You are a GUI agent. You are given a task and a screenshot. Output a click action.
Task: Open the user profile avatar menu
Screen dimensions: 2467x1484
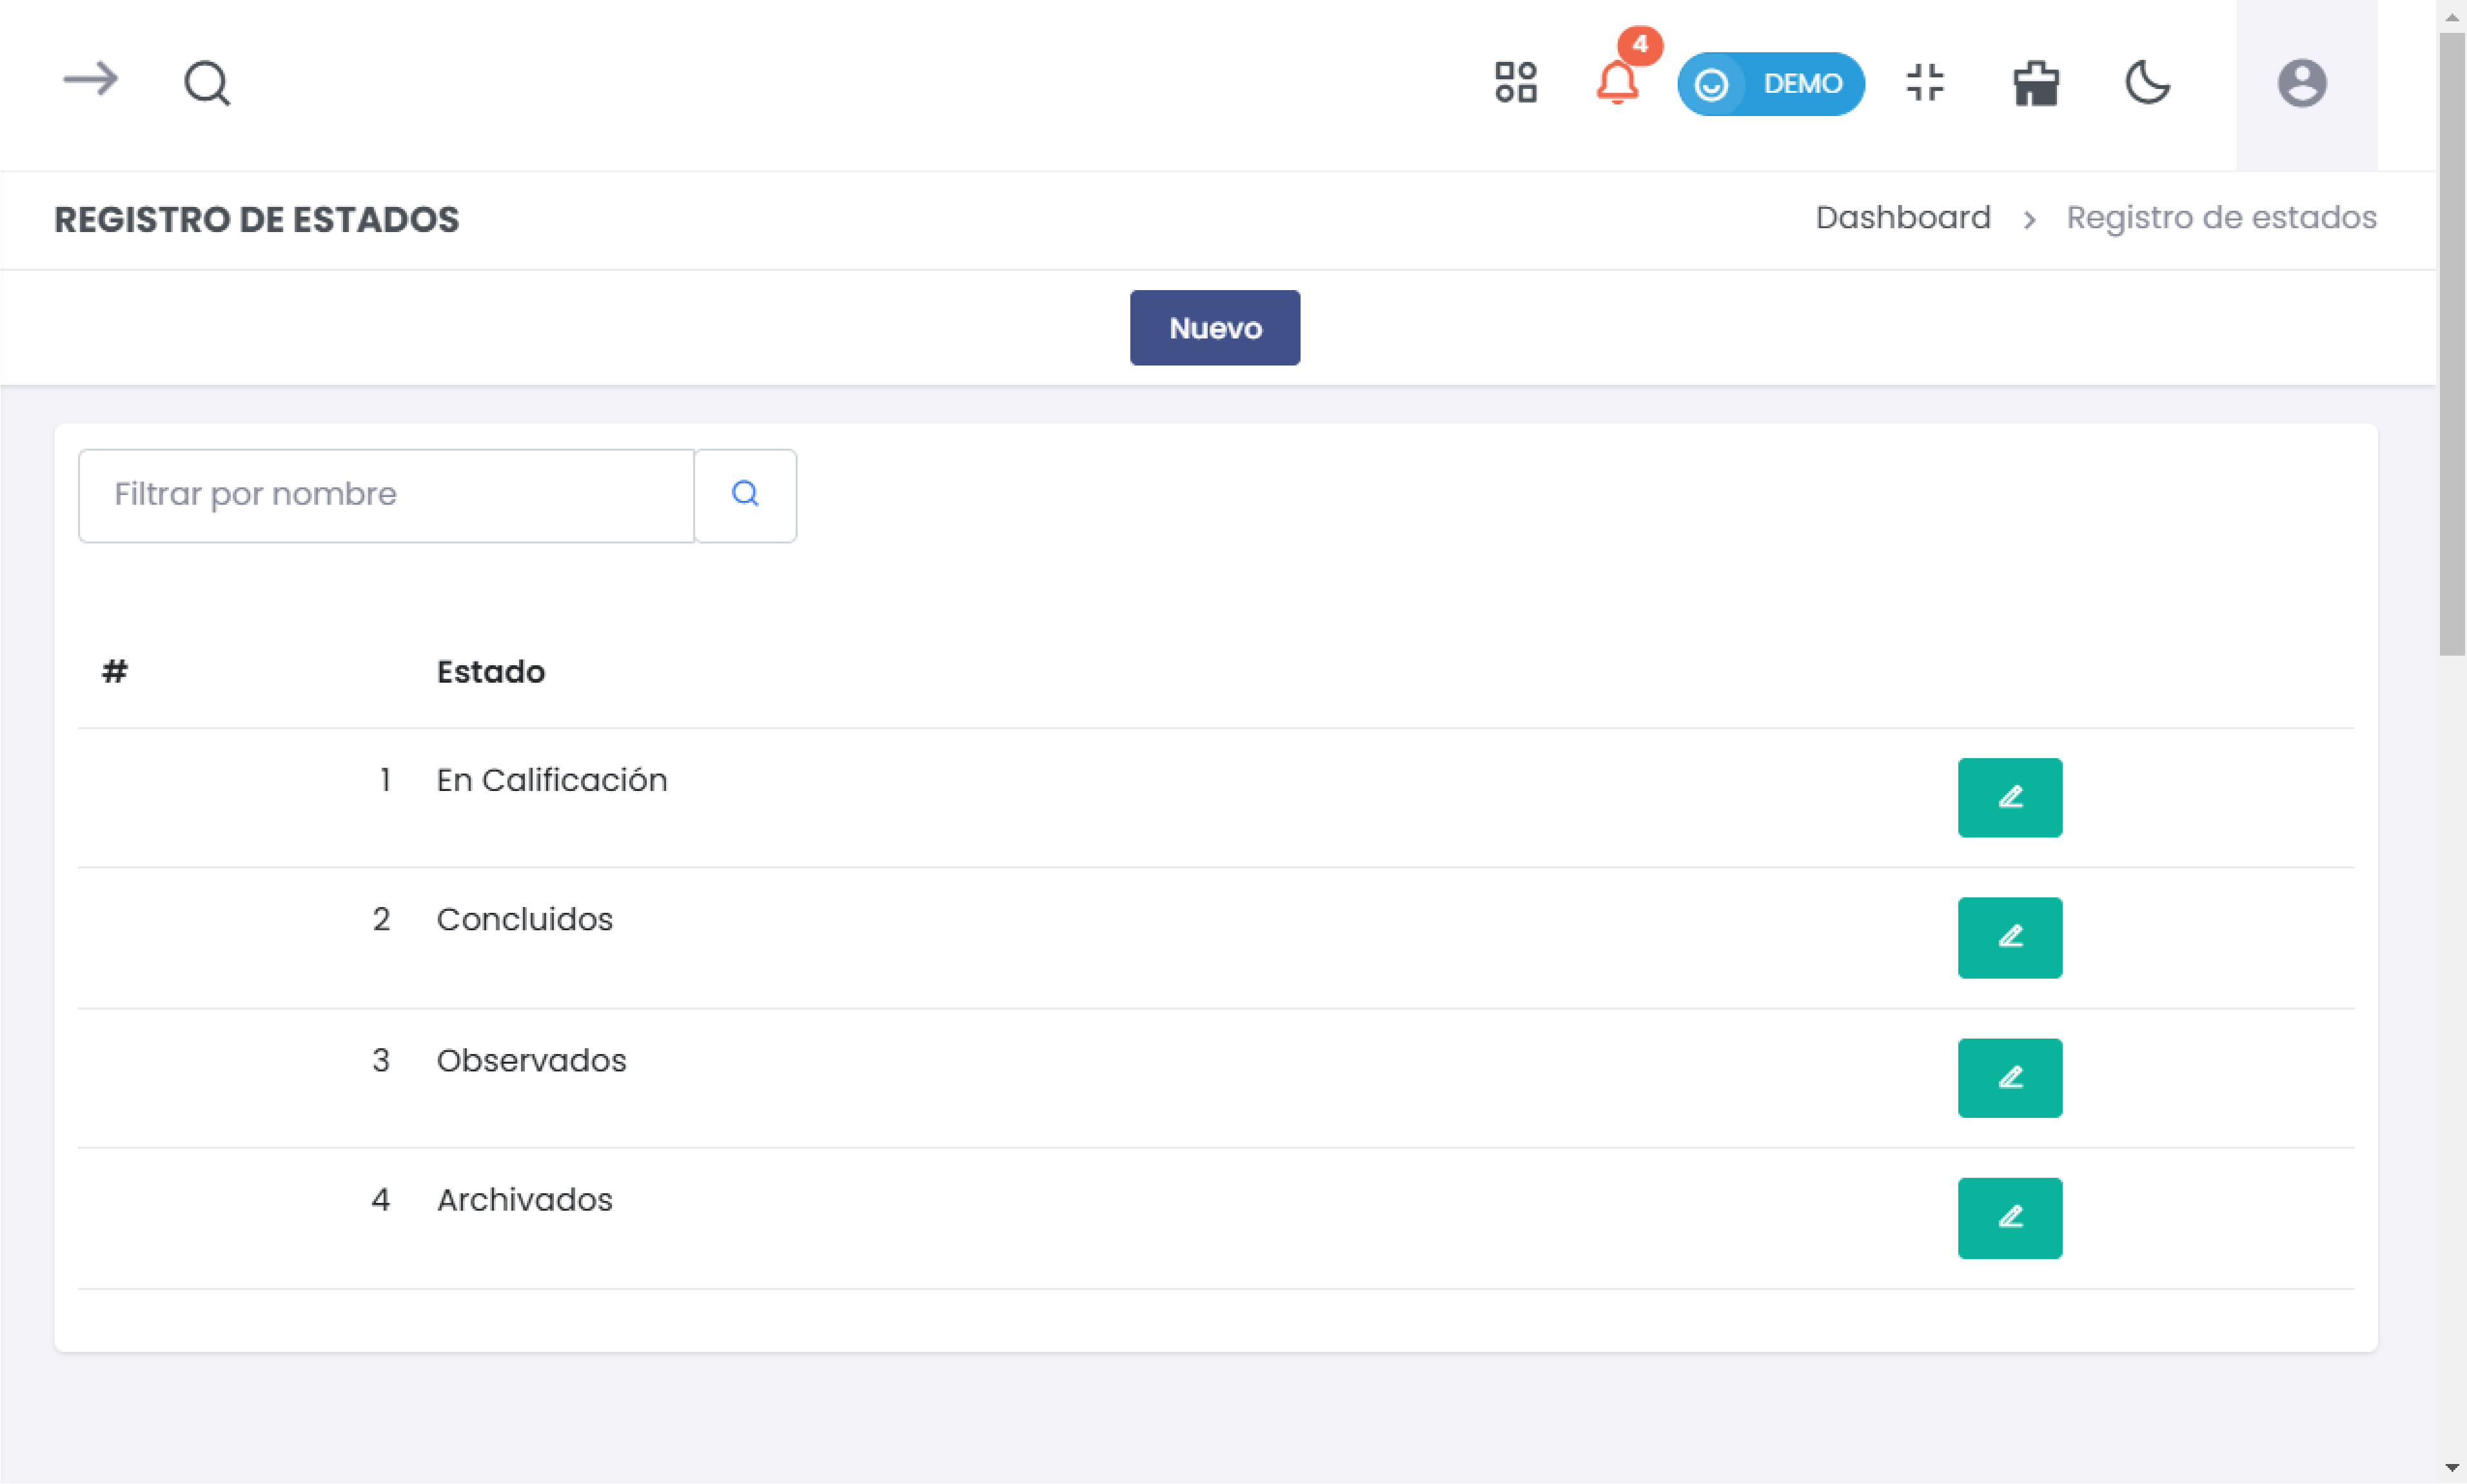pyautogui.click(x=2301, y=83)
